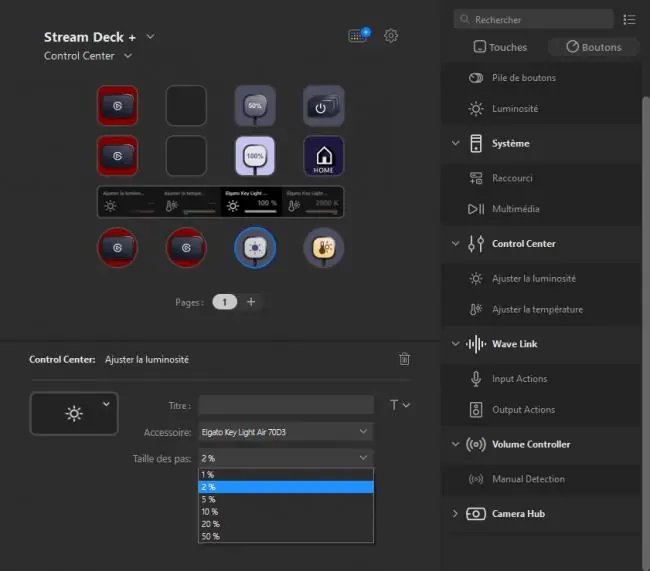
Task: Open the icon picker arrow on the sun preview
Action: (x=106, y=404)
